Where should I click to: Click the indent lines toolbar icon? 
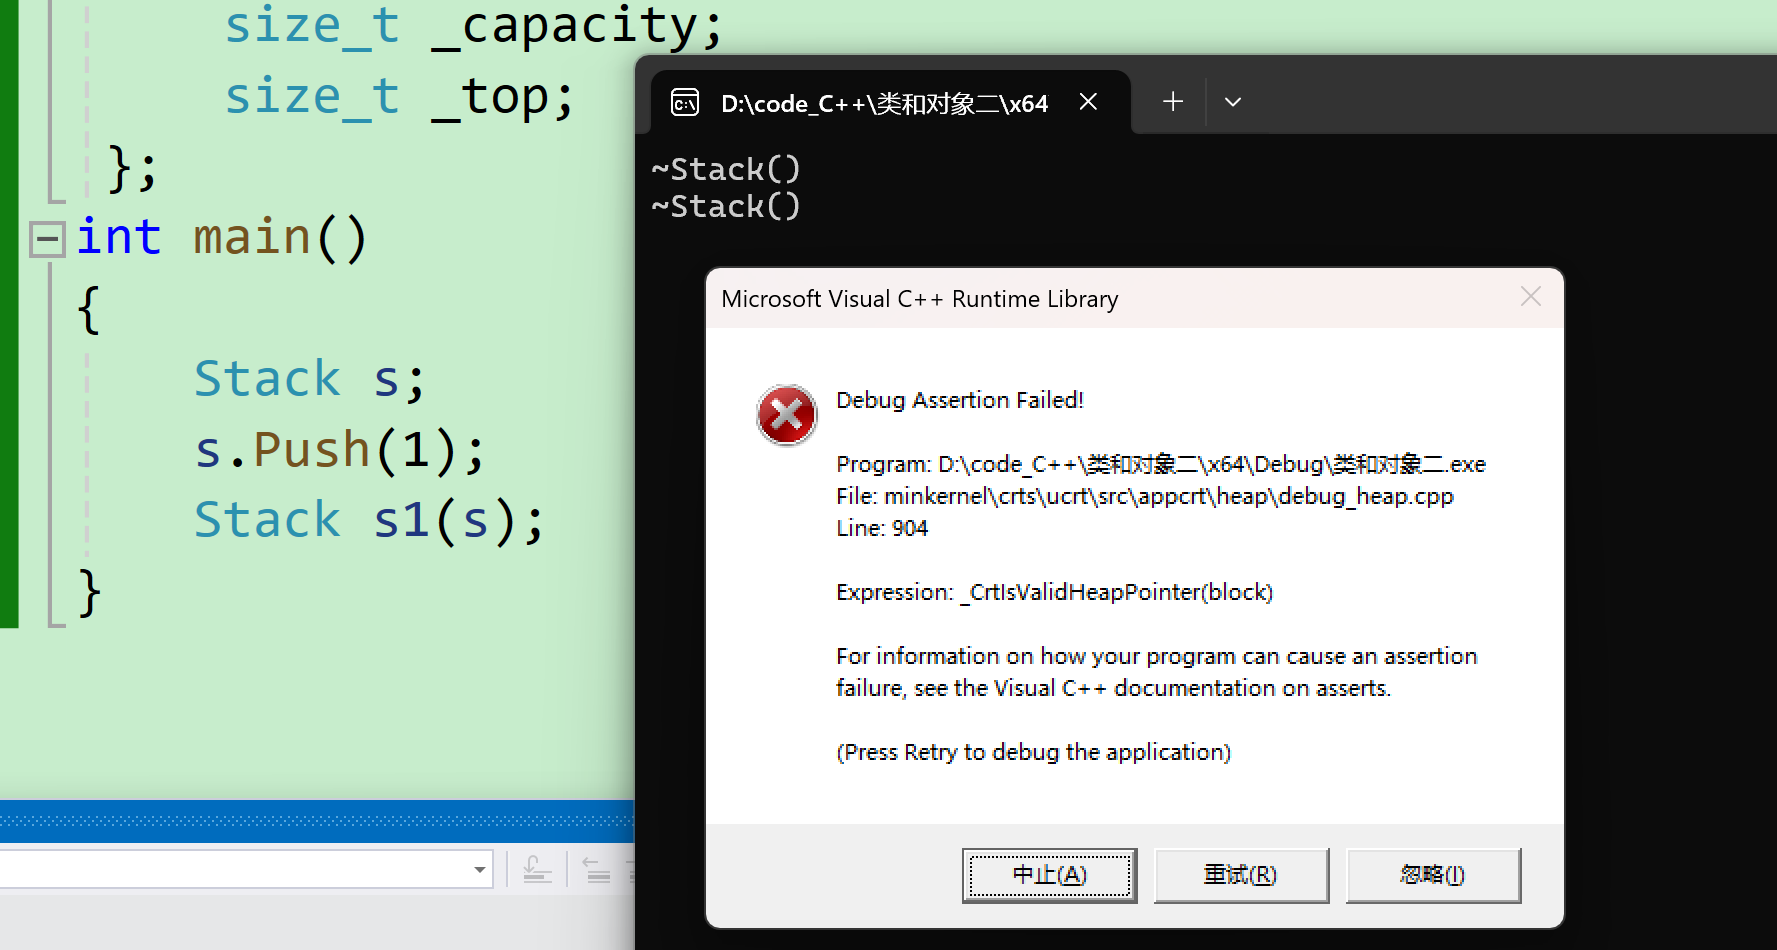pos(597,870)
